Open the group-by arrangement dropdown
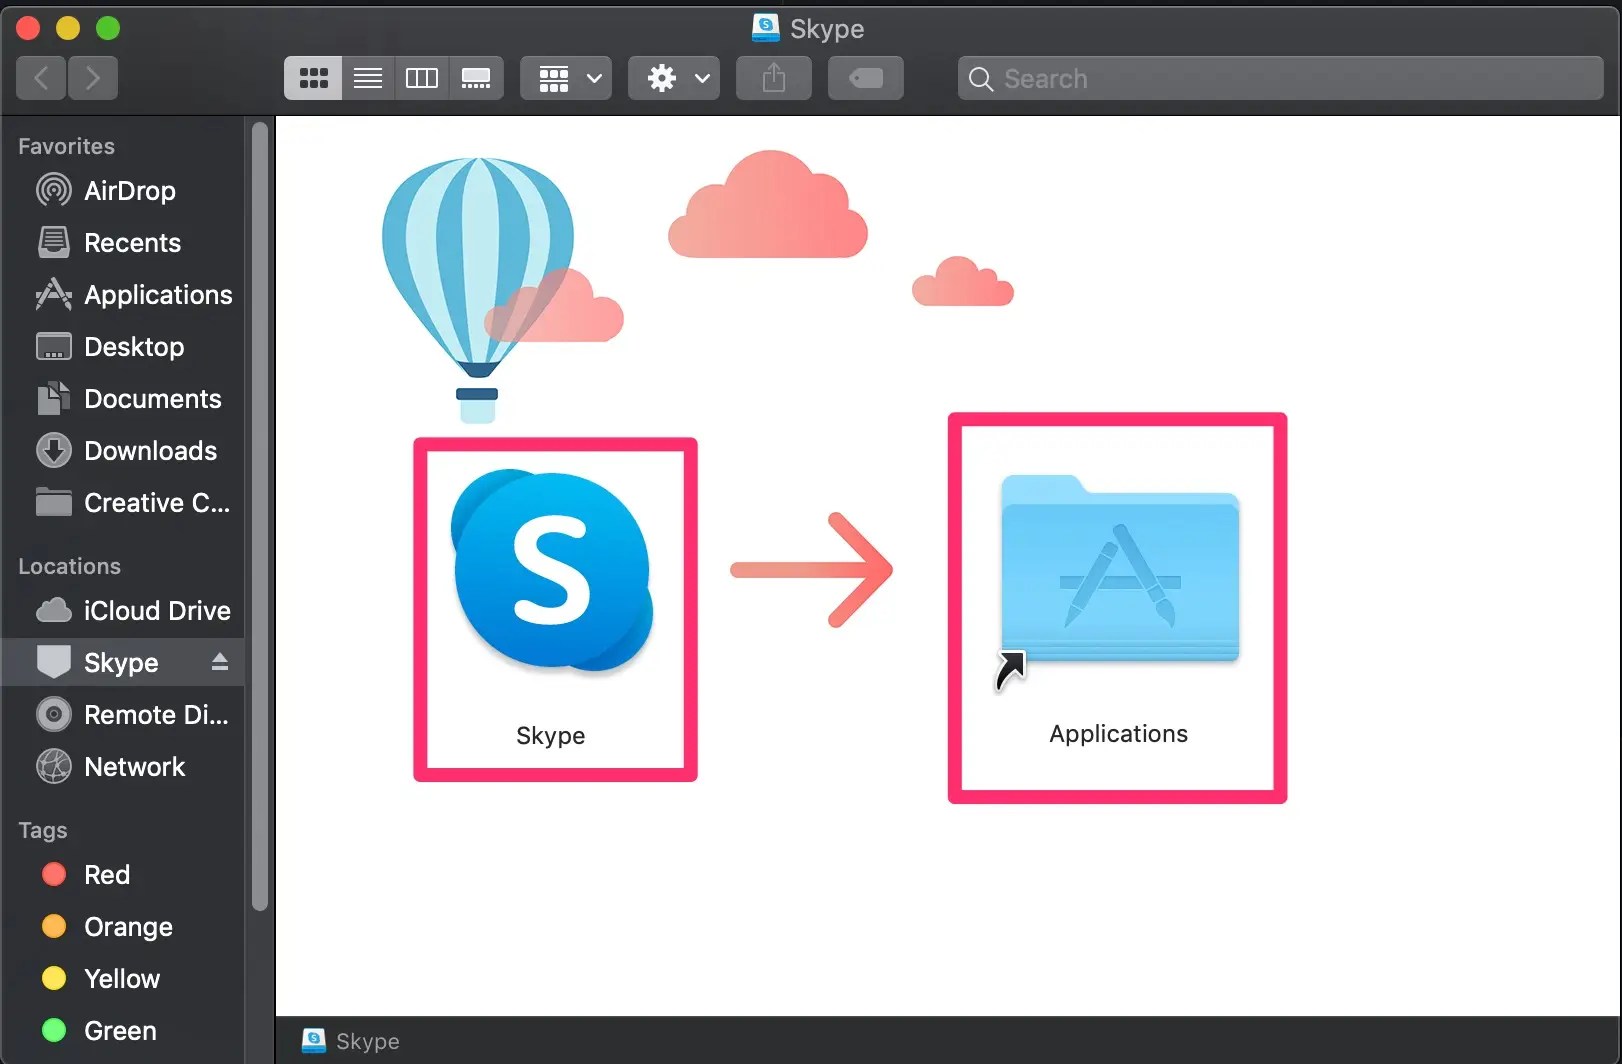This screenshot has width=1622, height=1064. 567,78
